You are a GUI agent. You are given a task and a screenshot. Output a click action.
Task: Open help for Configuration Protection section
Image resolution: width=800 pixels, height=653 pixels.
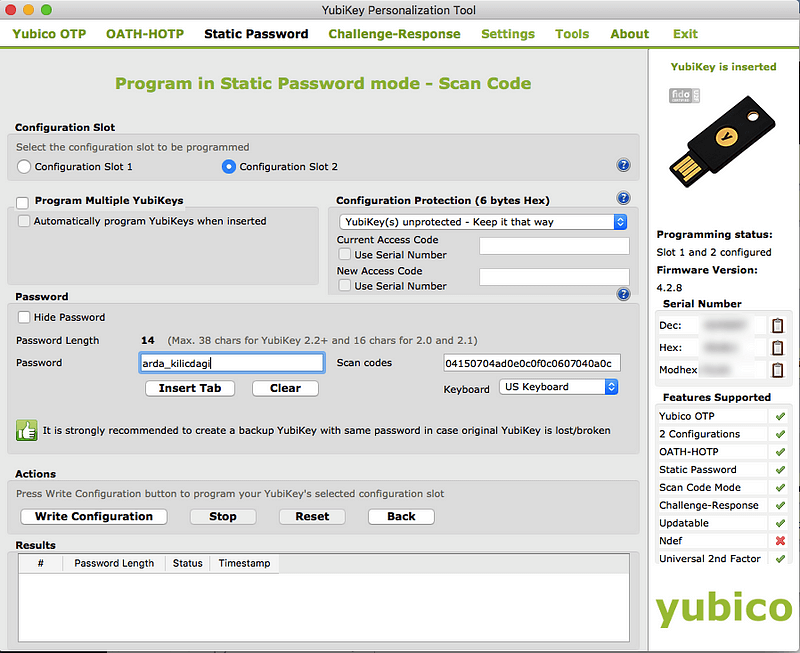coord(623,198)
